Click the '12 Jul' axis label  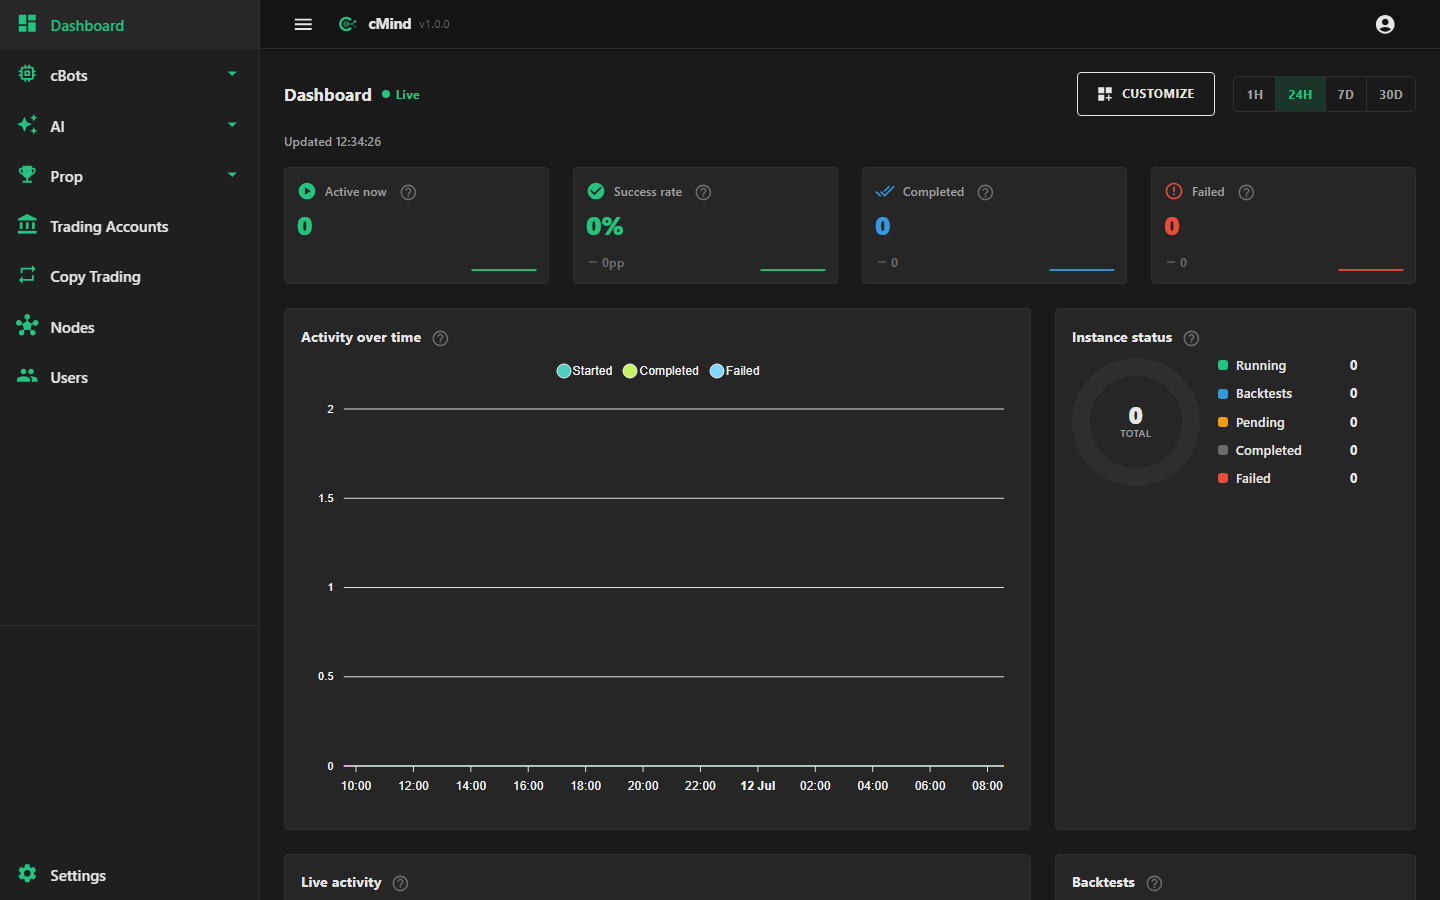pyautogui.click(x=757, y=786)
